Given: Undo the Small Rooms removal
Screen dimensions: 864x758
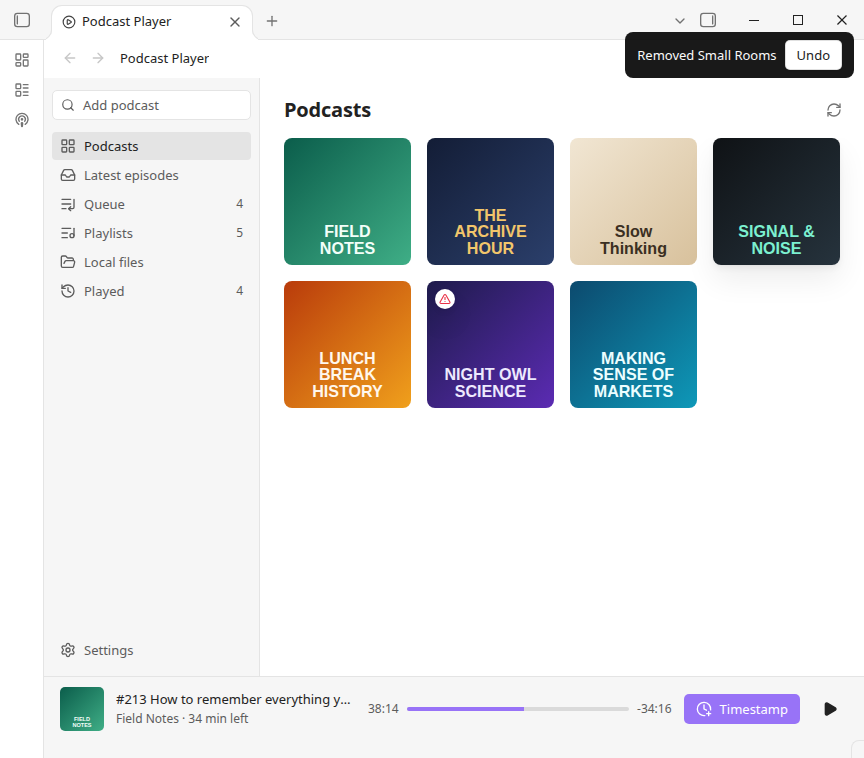Looking at the screenshot, I should click(813, 55).
